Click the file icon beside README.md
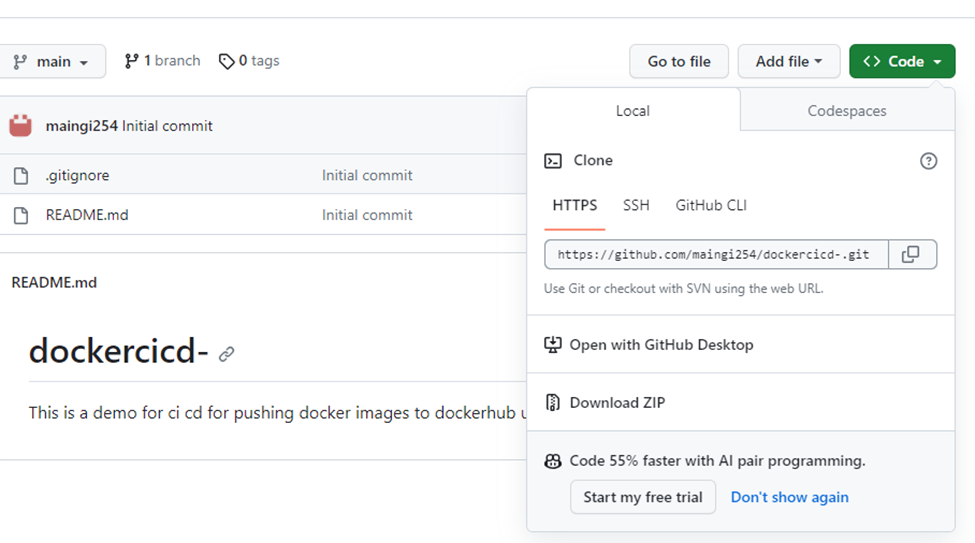Image resolution: width=975 pixels, height=543 pixels. [21, 215]
